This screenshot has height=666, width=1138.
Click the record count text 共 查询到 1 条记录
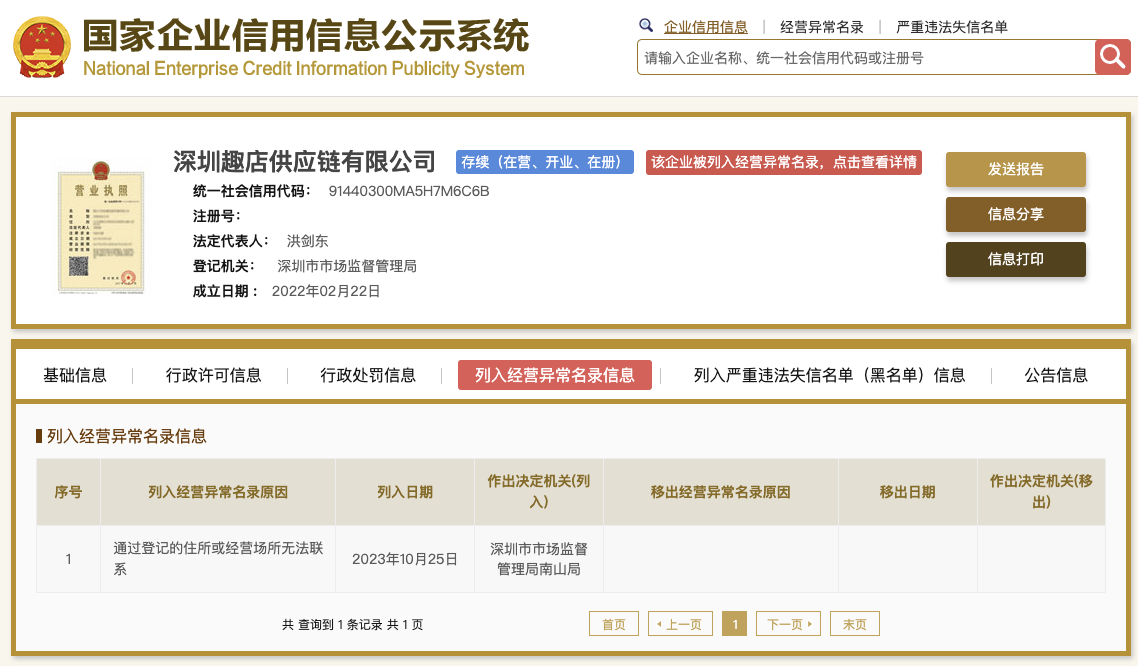tap(332, 625)
